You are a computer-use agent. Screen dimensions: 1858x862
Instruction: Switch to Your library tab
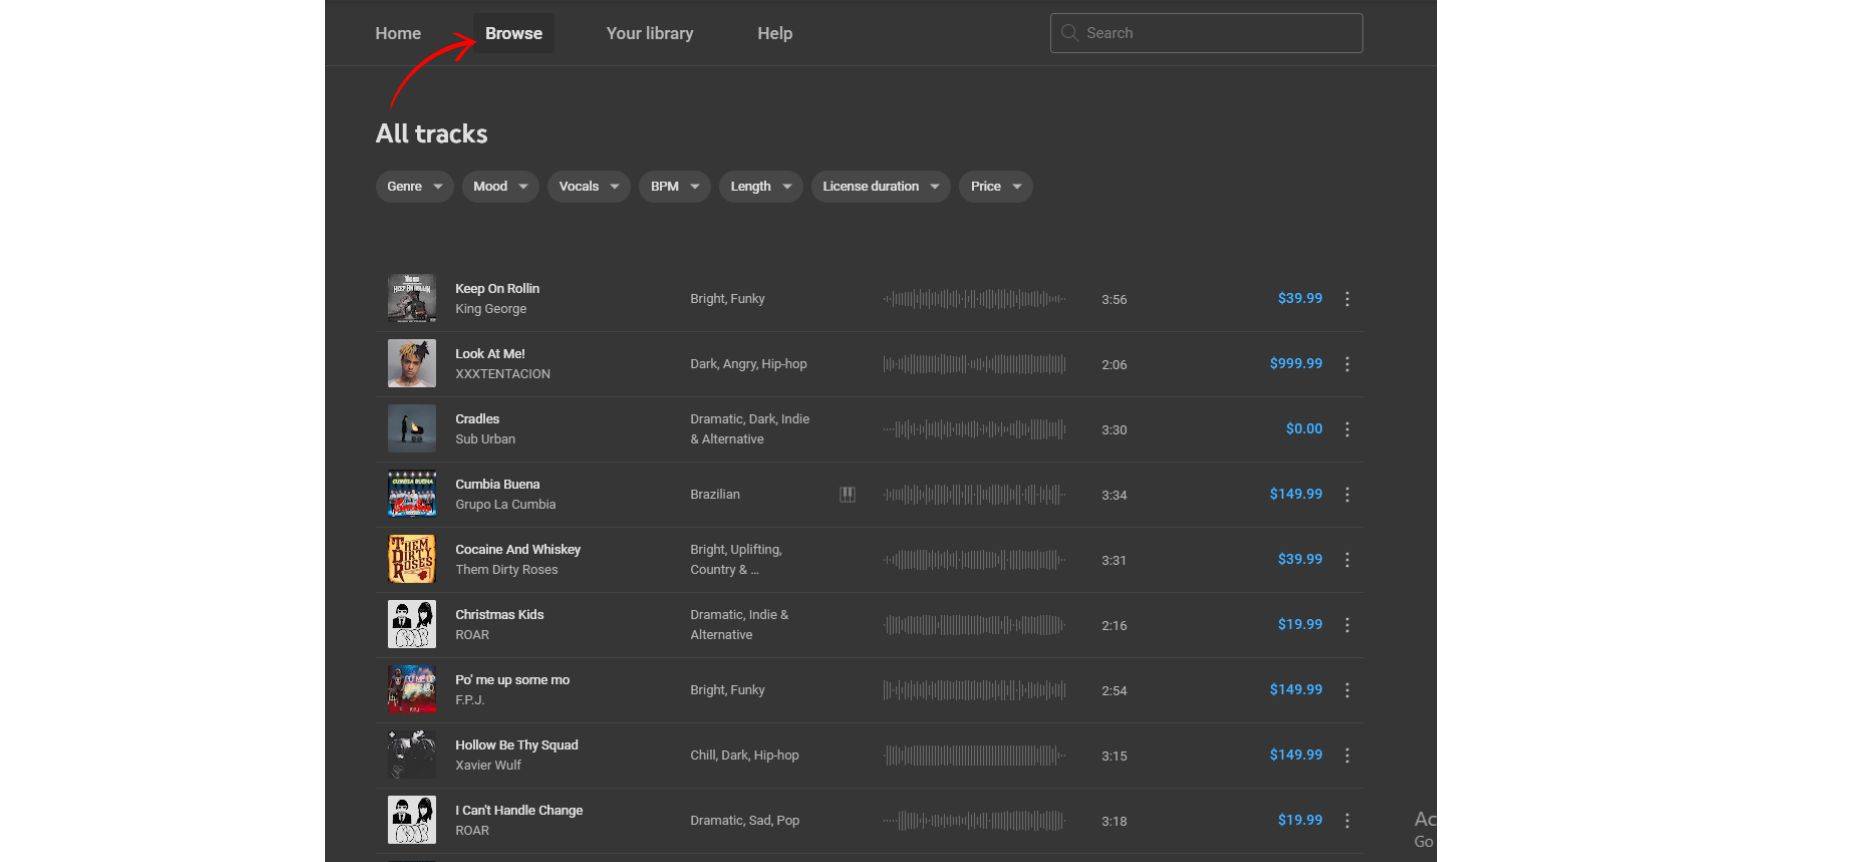[x=650, y=33]
